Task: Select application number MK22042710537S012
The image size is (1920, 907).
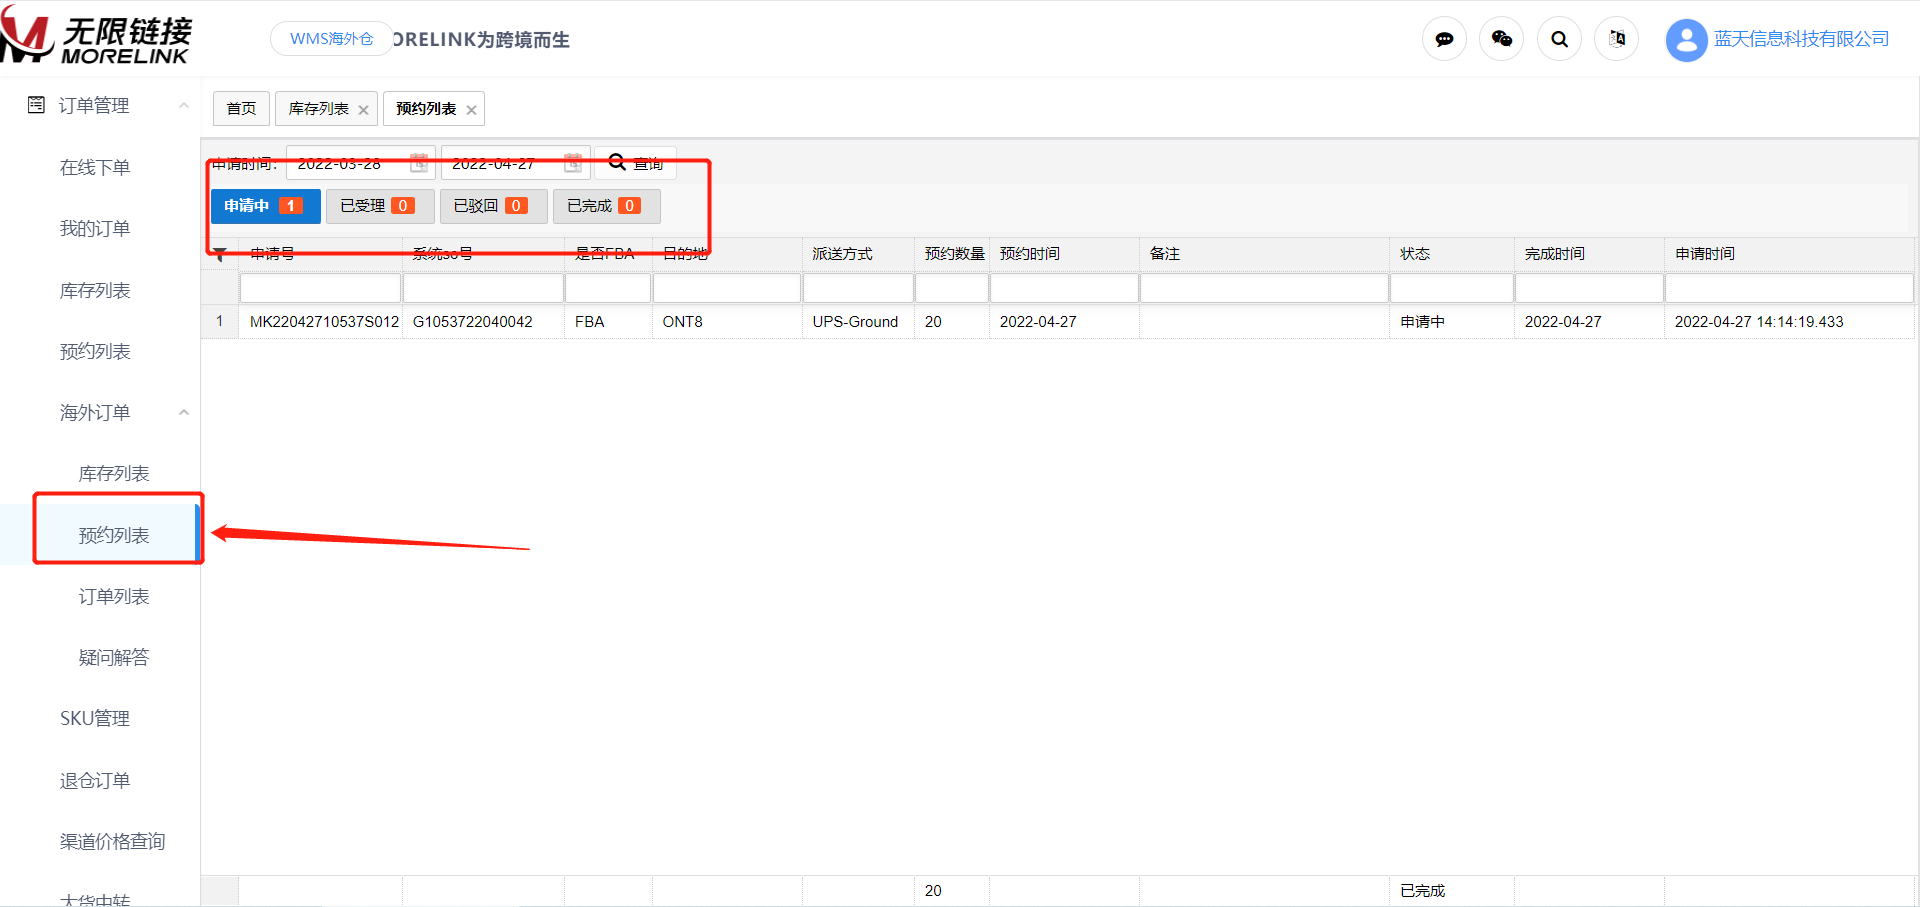Action: click(x=324, y=322)
